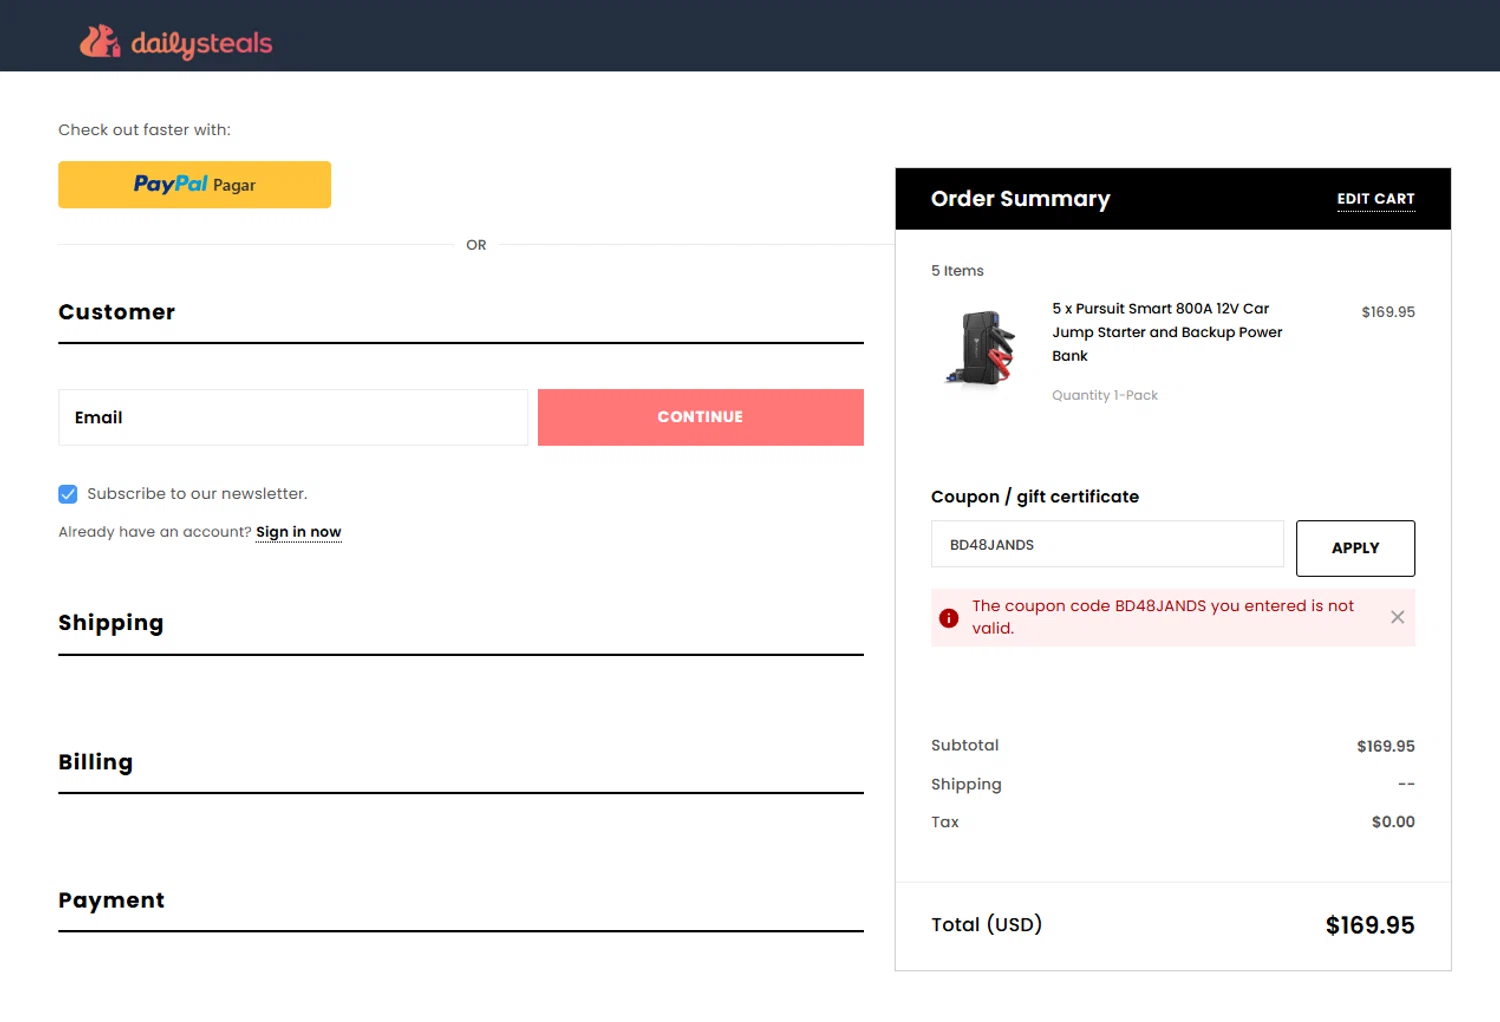Viewport: 1500px width, 1022px height.
Task: Click the 'Check out faster with:' text
Action: [144, 130]
